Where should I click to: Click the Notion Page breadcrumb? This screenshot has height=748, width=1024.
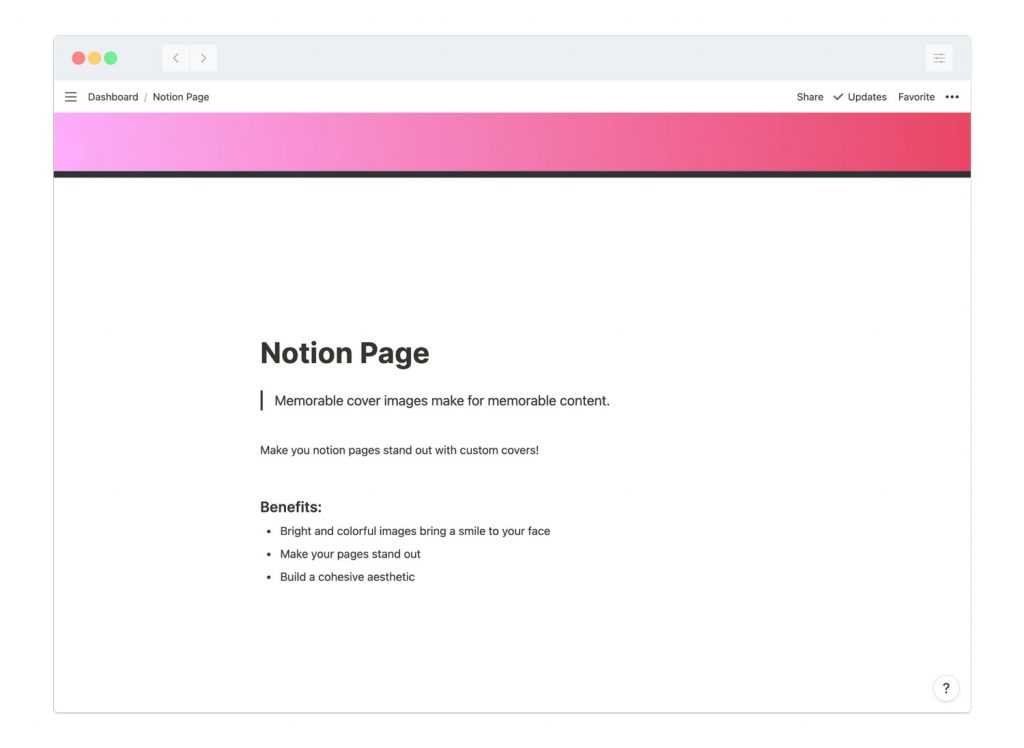(181, 97)
